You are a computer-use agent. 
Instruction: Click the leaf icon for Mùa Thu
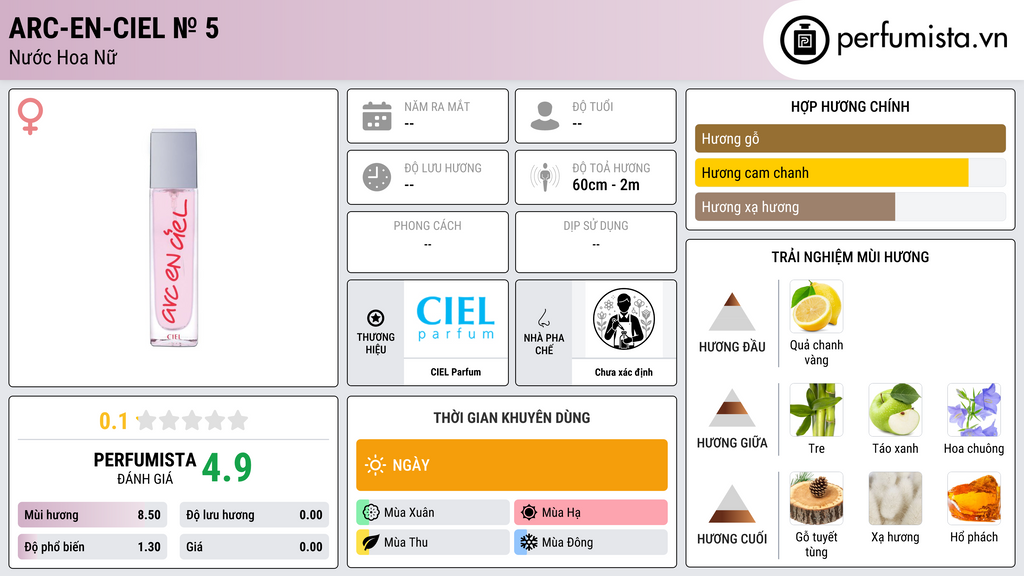pyautogui.click(x=371, y=542)
